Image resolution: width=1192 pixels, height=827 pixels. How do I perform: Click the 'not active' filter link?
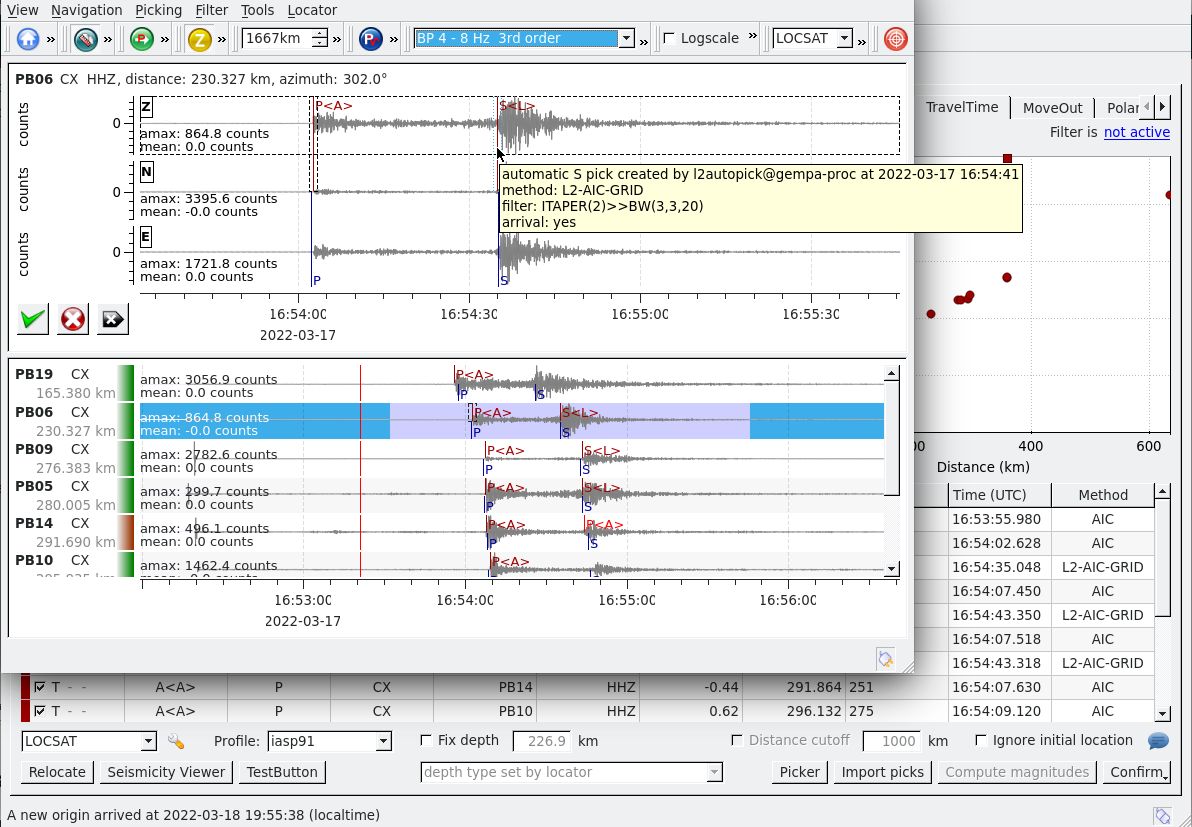(1136, 132)
